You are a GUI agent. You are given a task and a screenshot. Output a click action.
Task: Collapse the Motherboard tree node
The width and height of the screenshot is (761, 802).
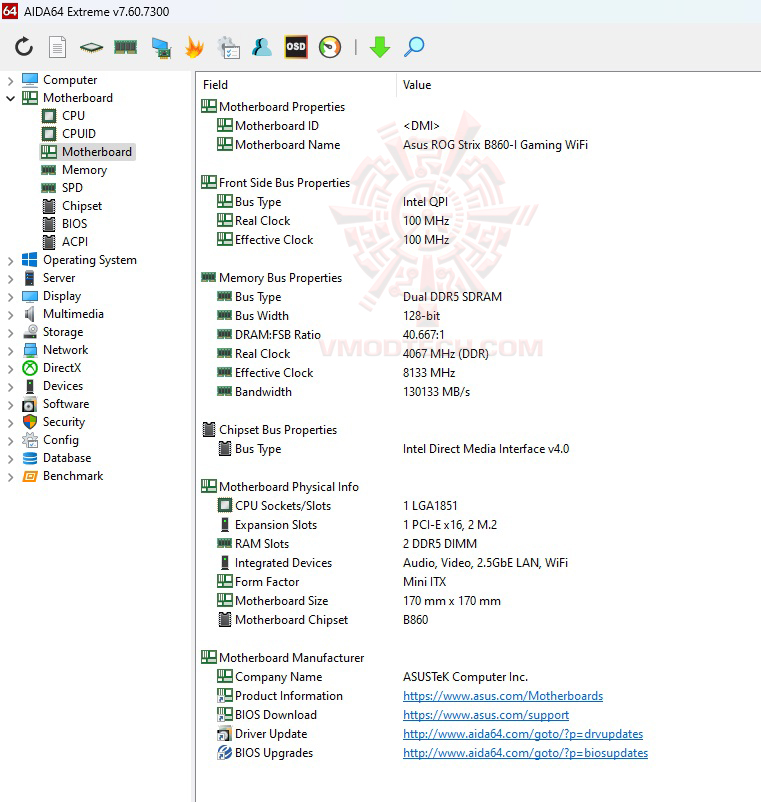(x=10, y=98)
